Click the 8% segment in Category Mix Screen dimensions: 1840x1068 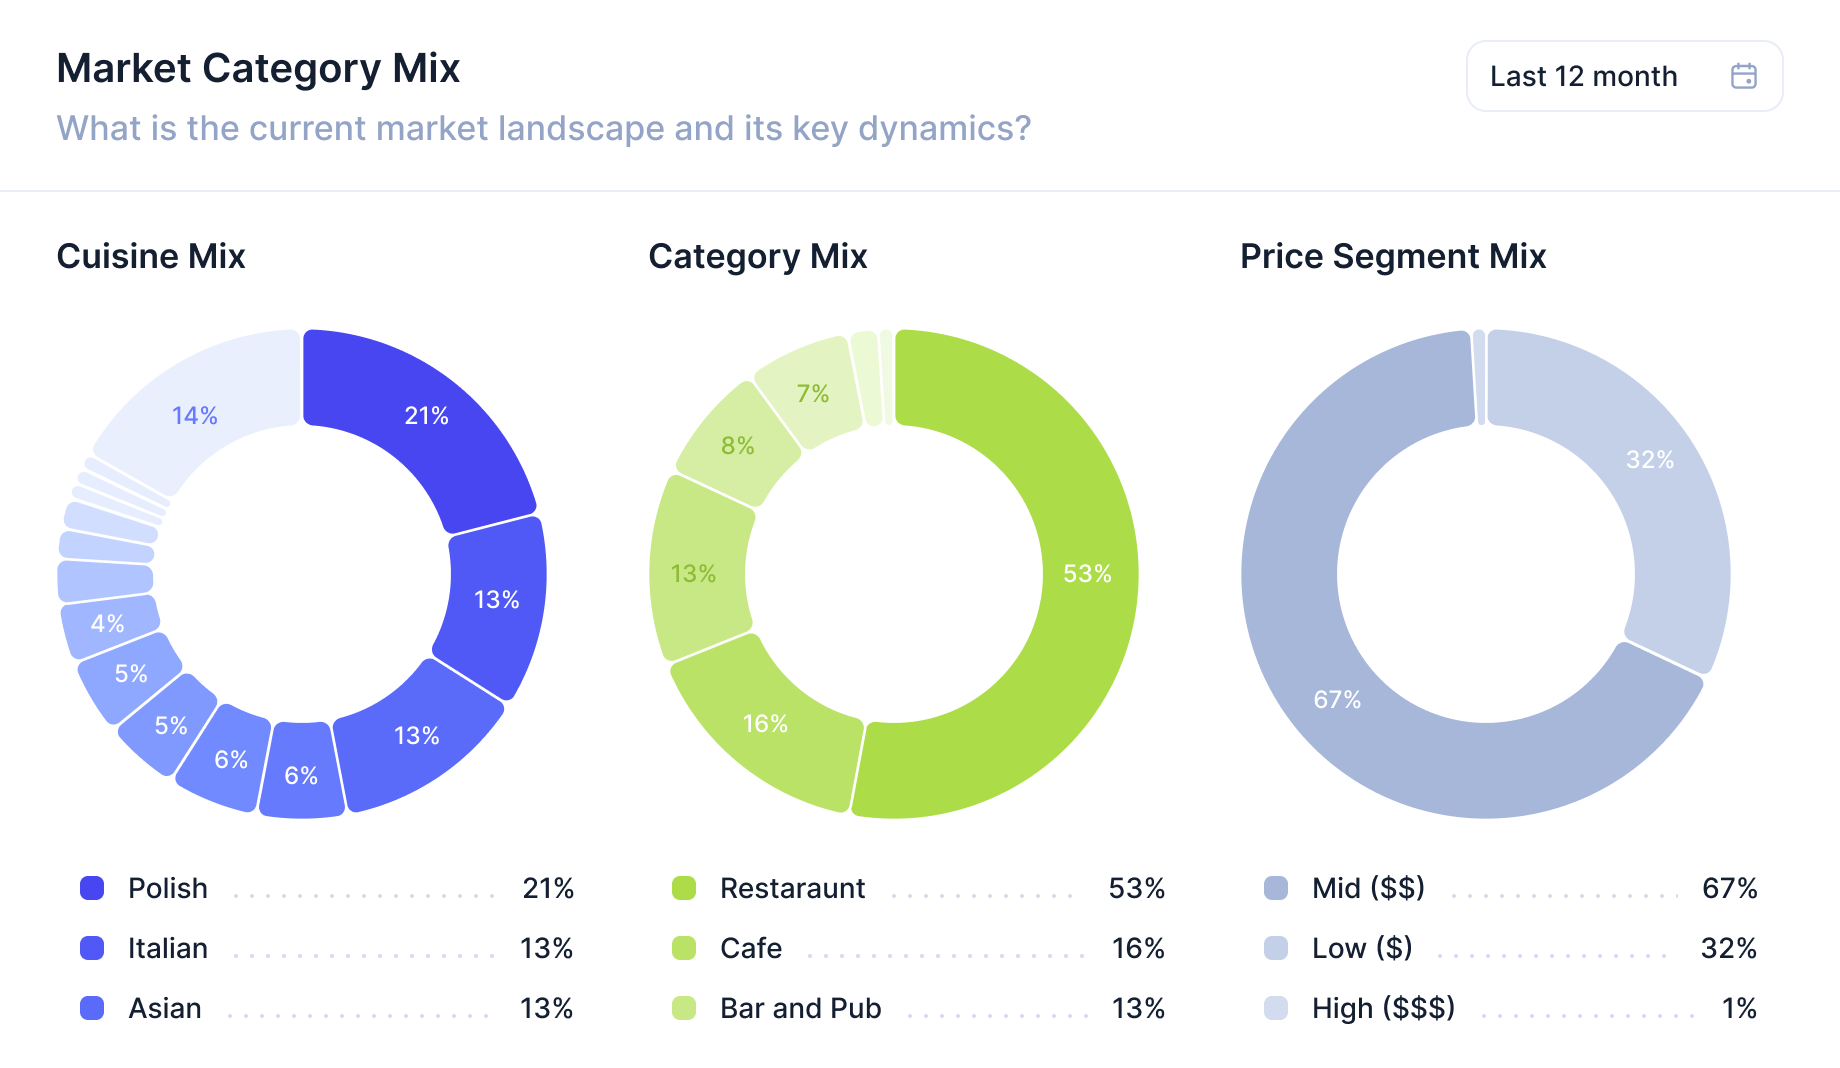tap(738, 445)
